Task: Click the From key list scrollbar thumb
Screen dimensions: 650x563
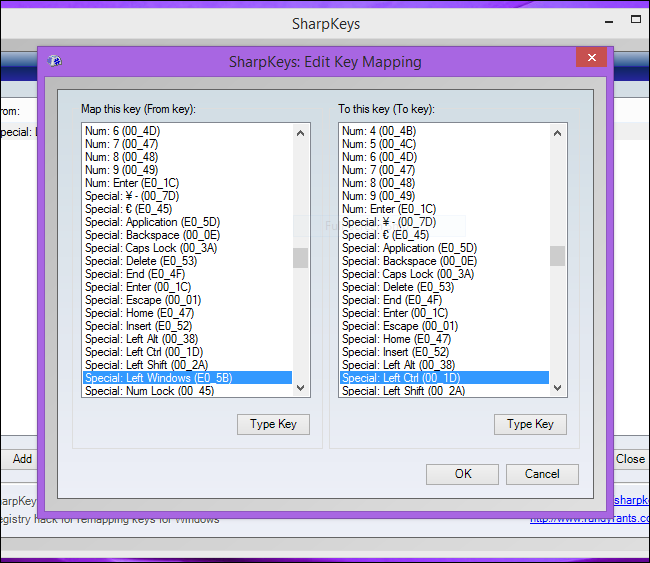Action: pyautogui.click(x=301, y=258)
